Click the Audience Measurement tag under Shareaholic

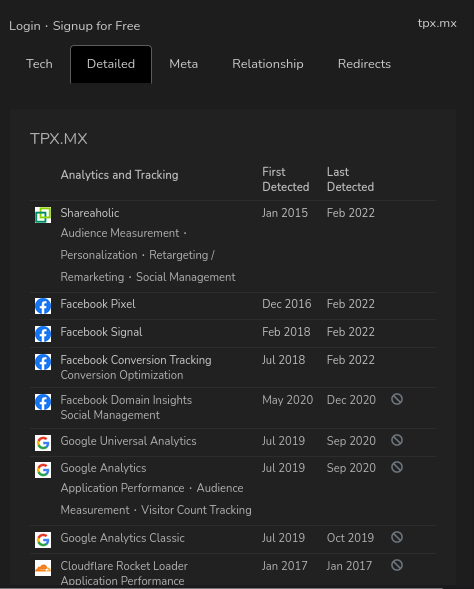(x=120, y=233)
